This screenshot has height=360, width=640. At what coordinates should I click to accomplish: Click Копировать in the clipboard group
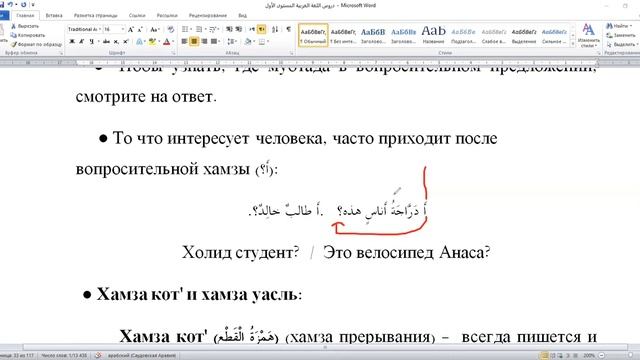tap(28, 35)
